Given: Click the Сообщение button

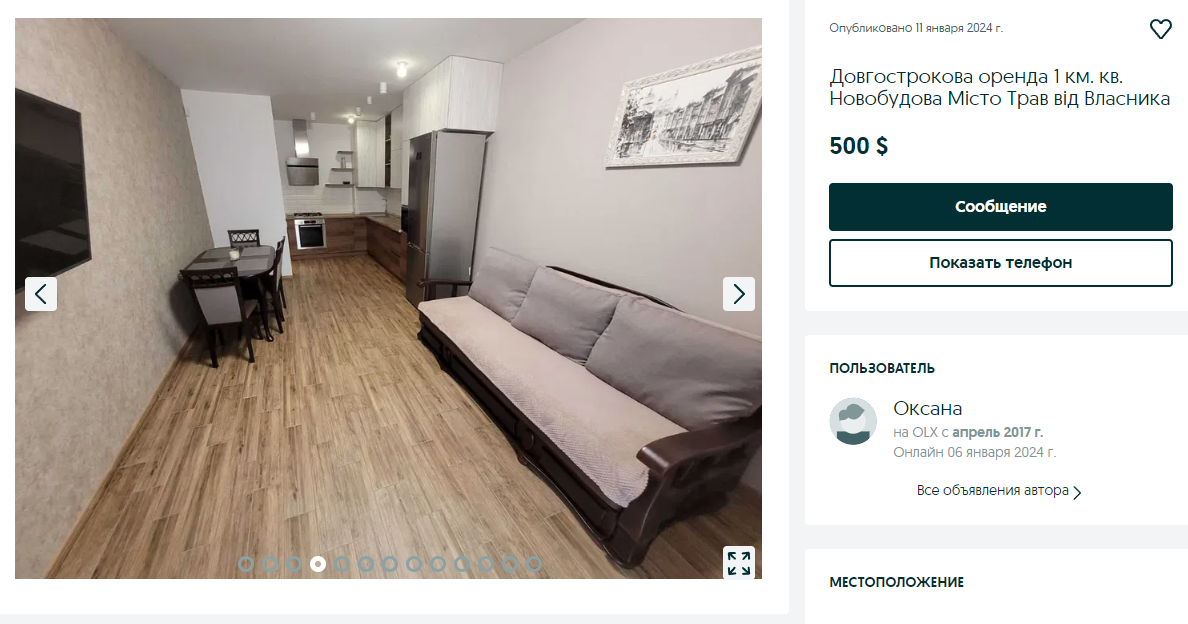Looking at the screenshot, I should point(1001,207).
